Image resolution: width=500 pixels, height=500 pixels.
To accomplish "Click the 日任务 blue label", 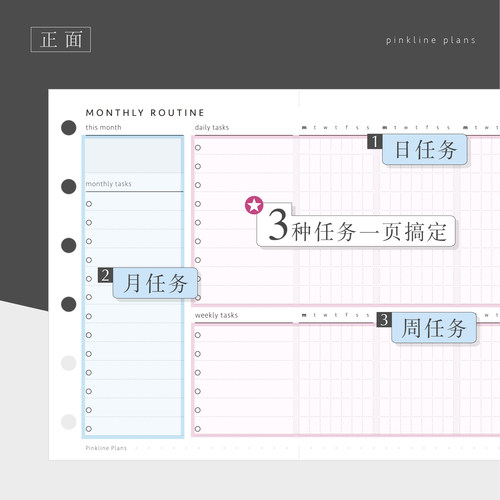I will (425, 149).
